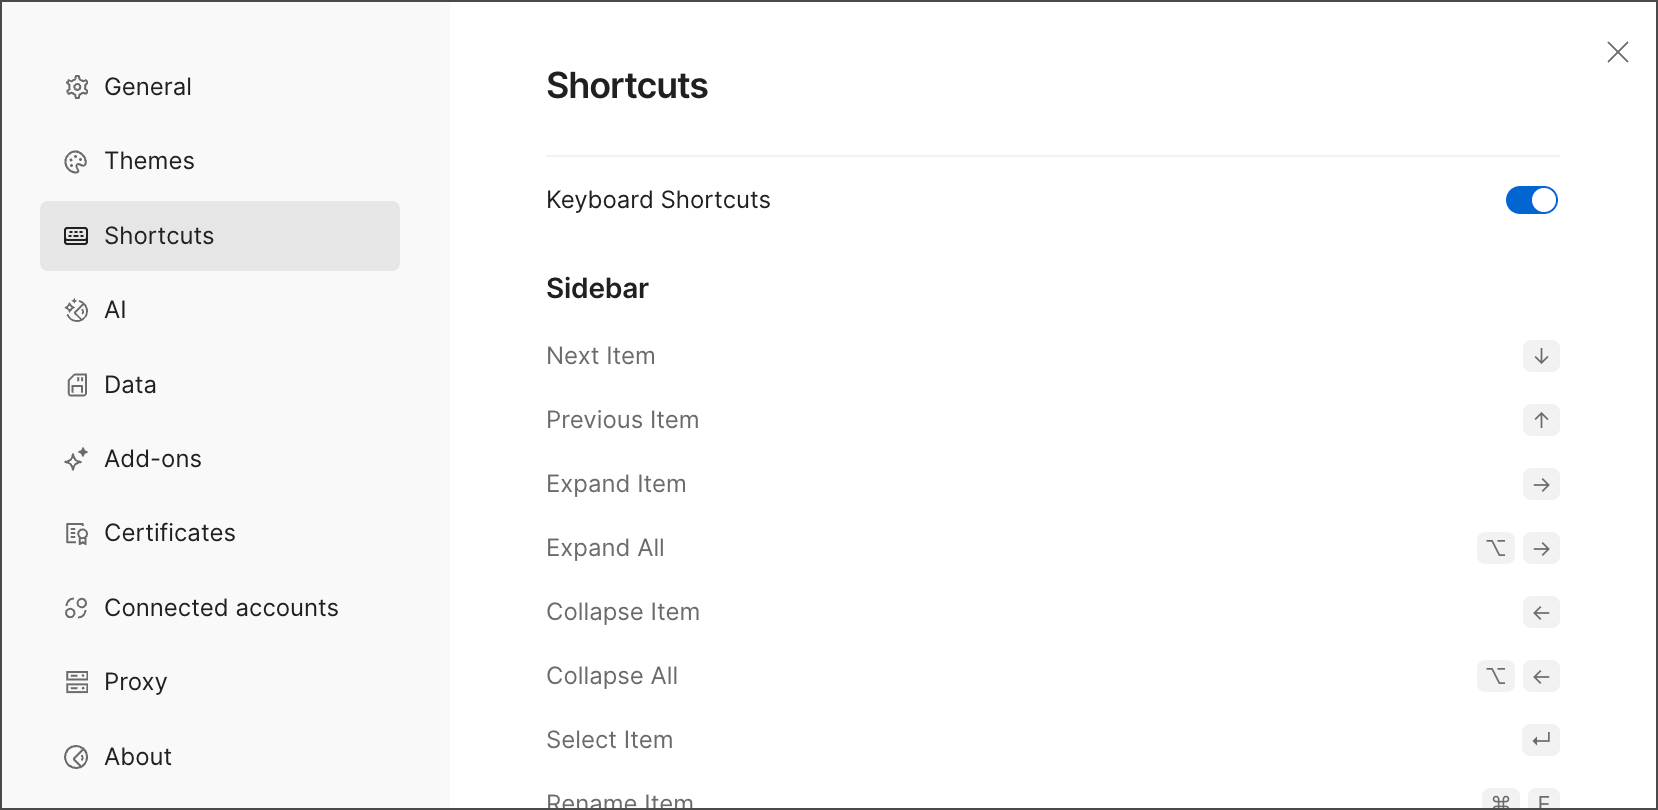The image size is (1658, 810).
Task: Click the palette icon next to Themes
Action: pos(76,161)
